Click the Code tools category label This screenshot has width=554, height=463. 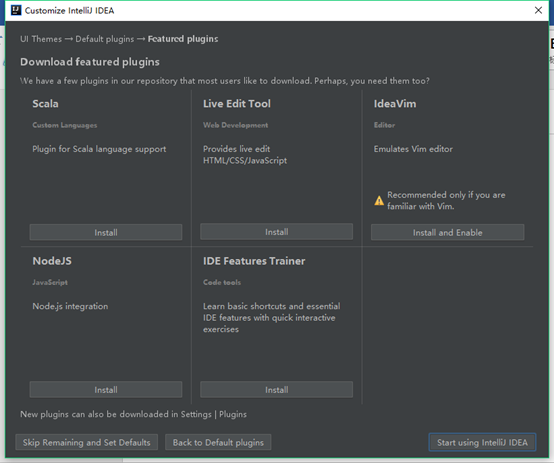[222, 282]
